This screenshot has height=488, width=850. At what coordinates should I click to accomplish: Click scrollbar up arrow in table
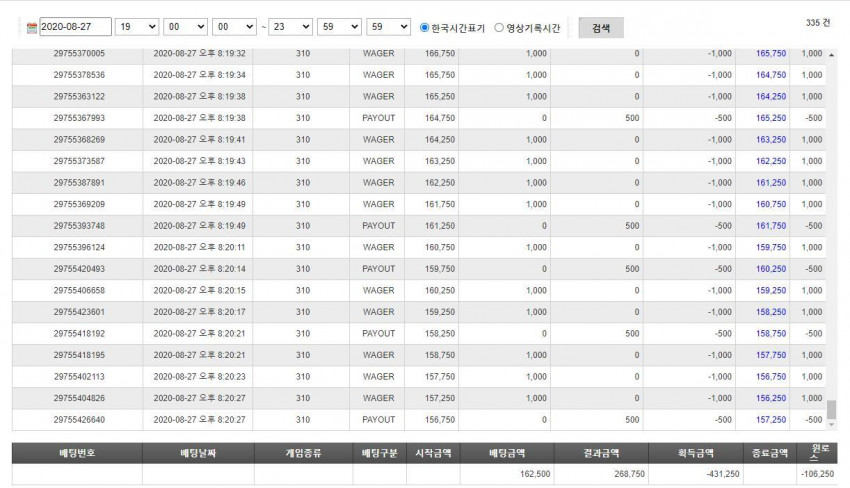831,55
